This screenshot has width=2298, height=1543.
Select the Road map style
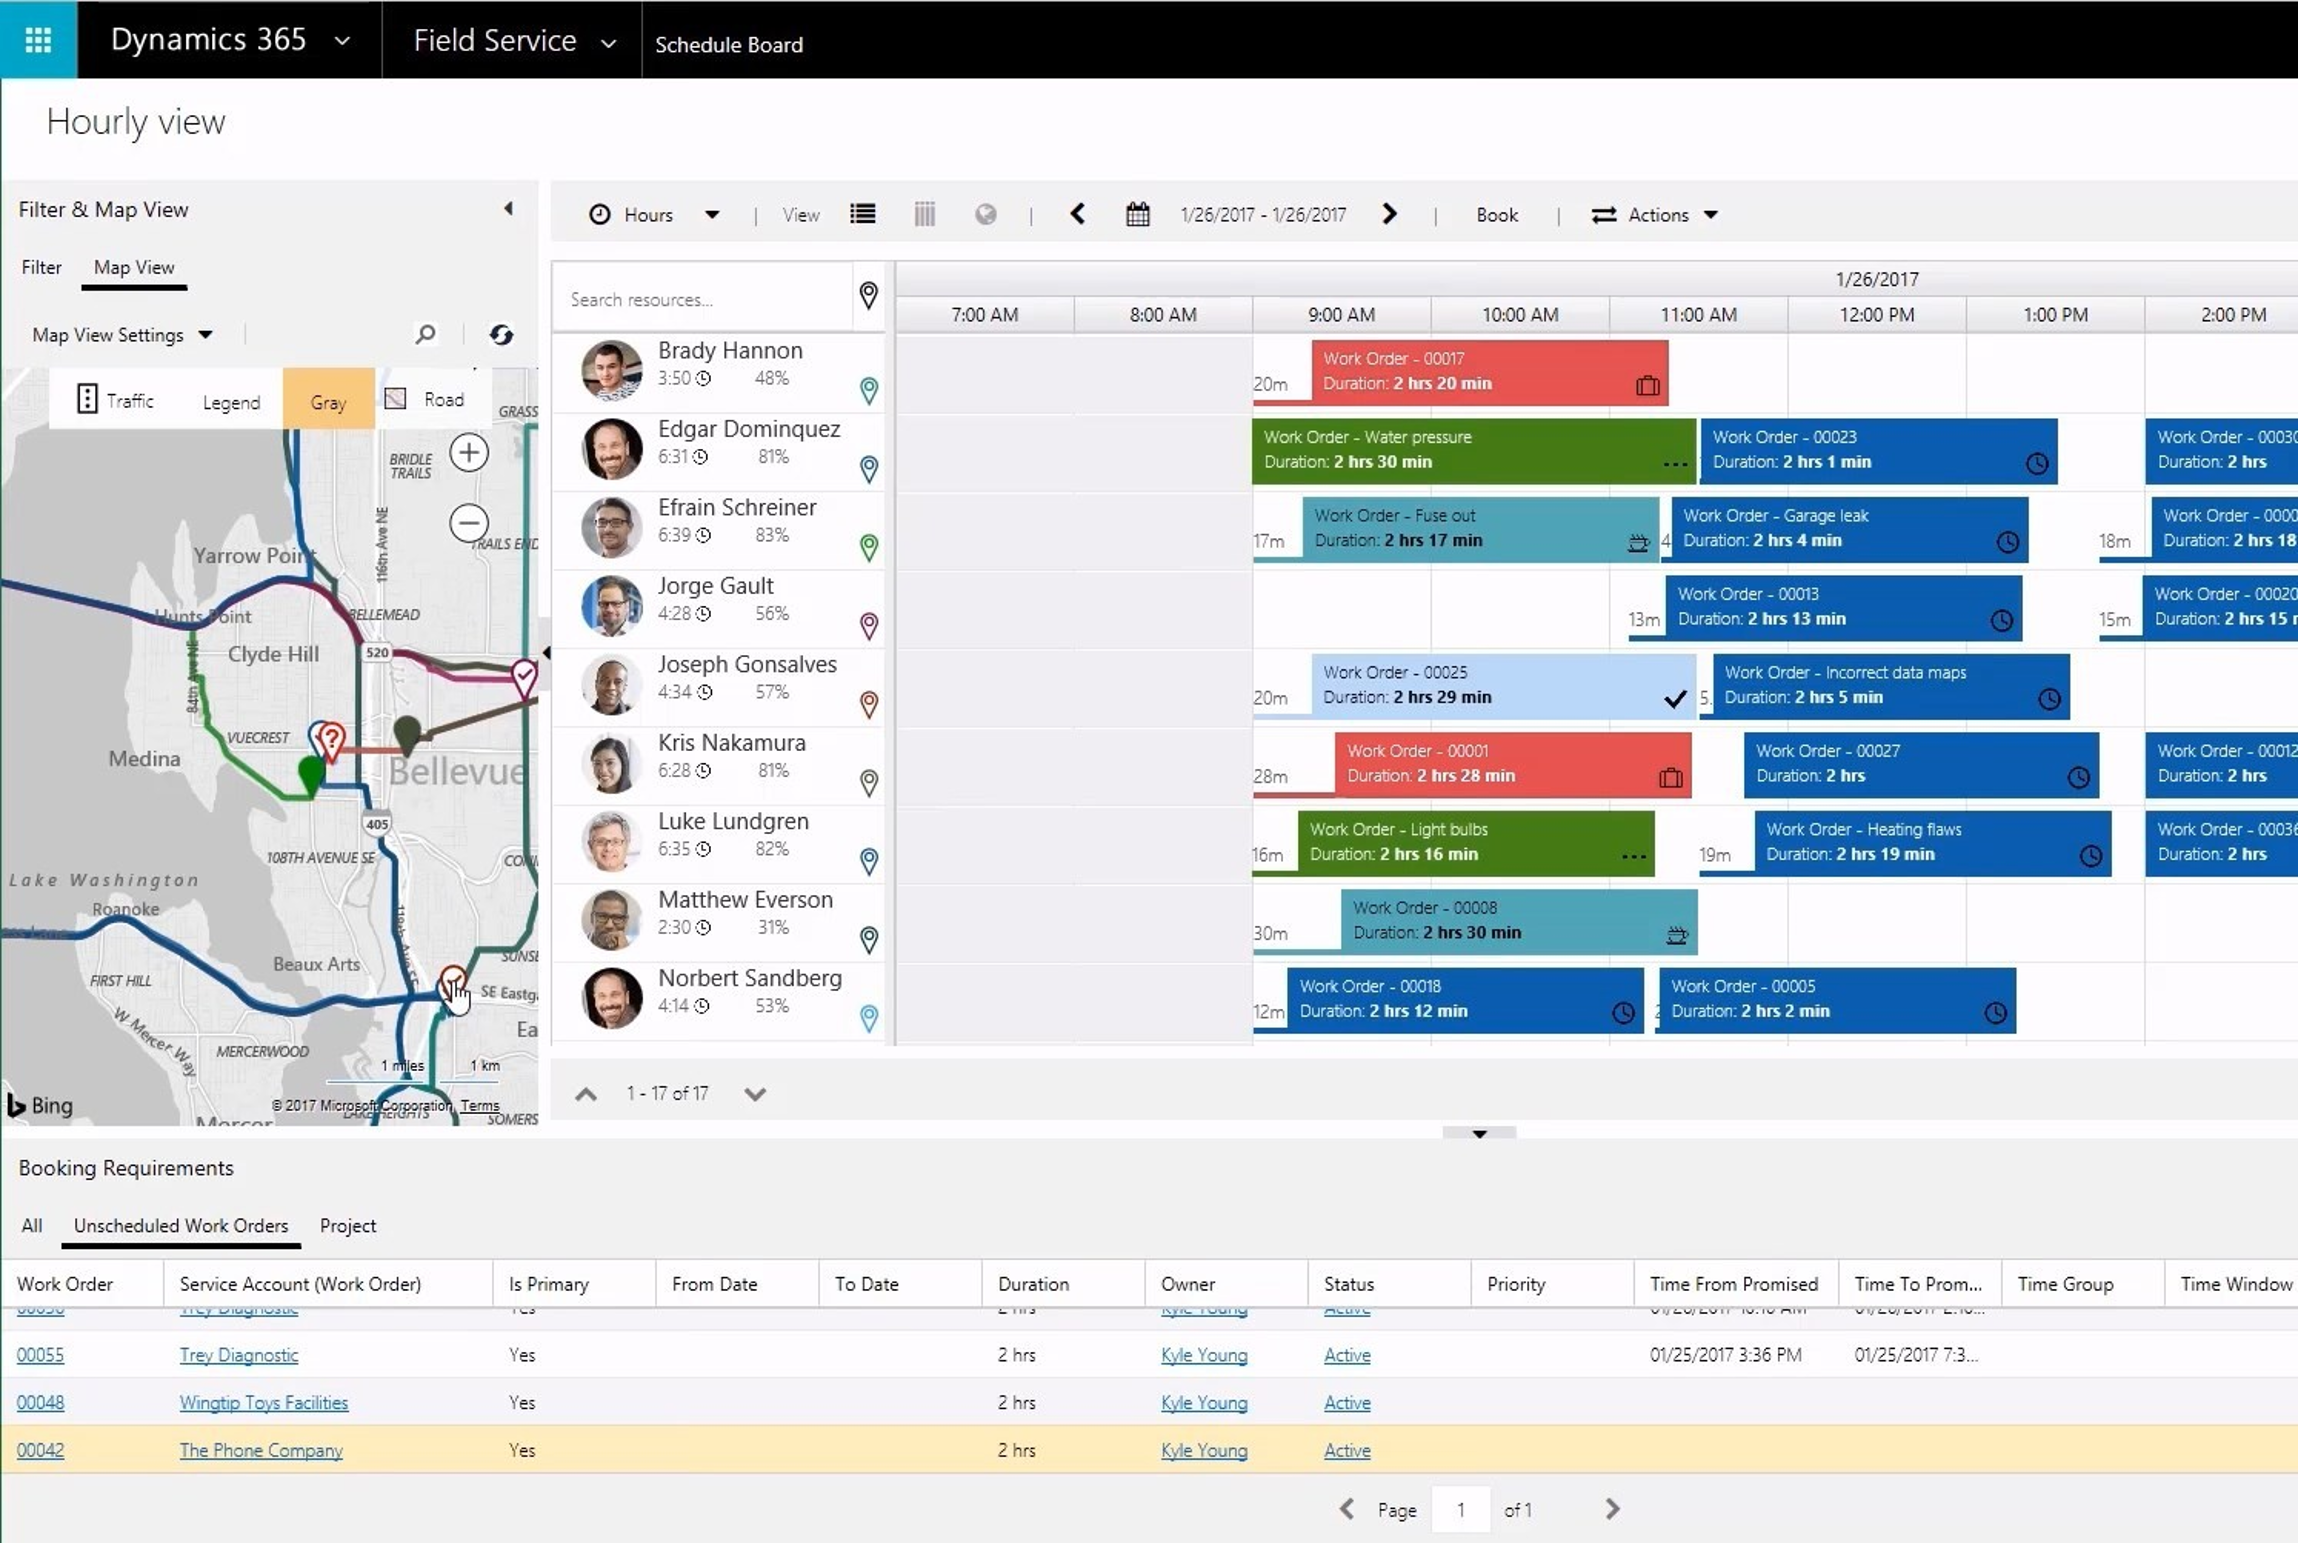pyautogui.click(x=425, y=399)
